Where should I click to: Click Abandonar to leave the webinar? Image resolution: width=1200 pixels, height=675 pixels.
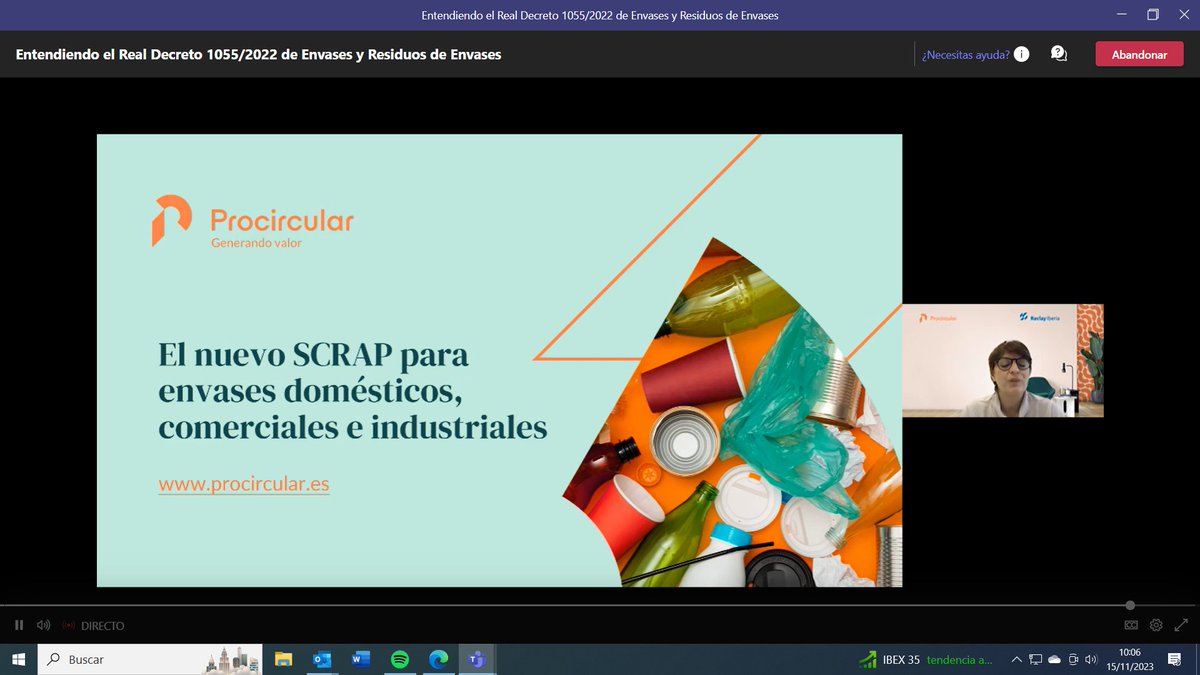[1139, 54]
